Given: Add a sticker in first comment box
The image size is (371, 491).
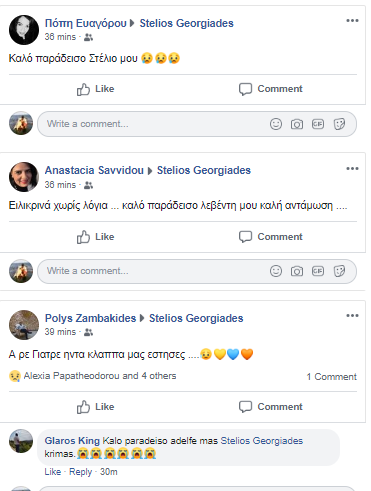Looking at the screenshot, I should coord(339,124).
